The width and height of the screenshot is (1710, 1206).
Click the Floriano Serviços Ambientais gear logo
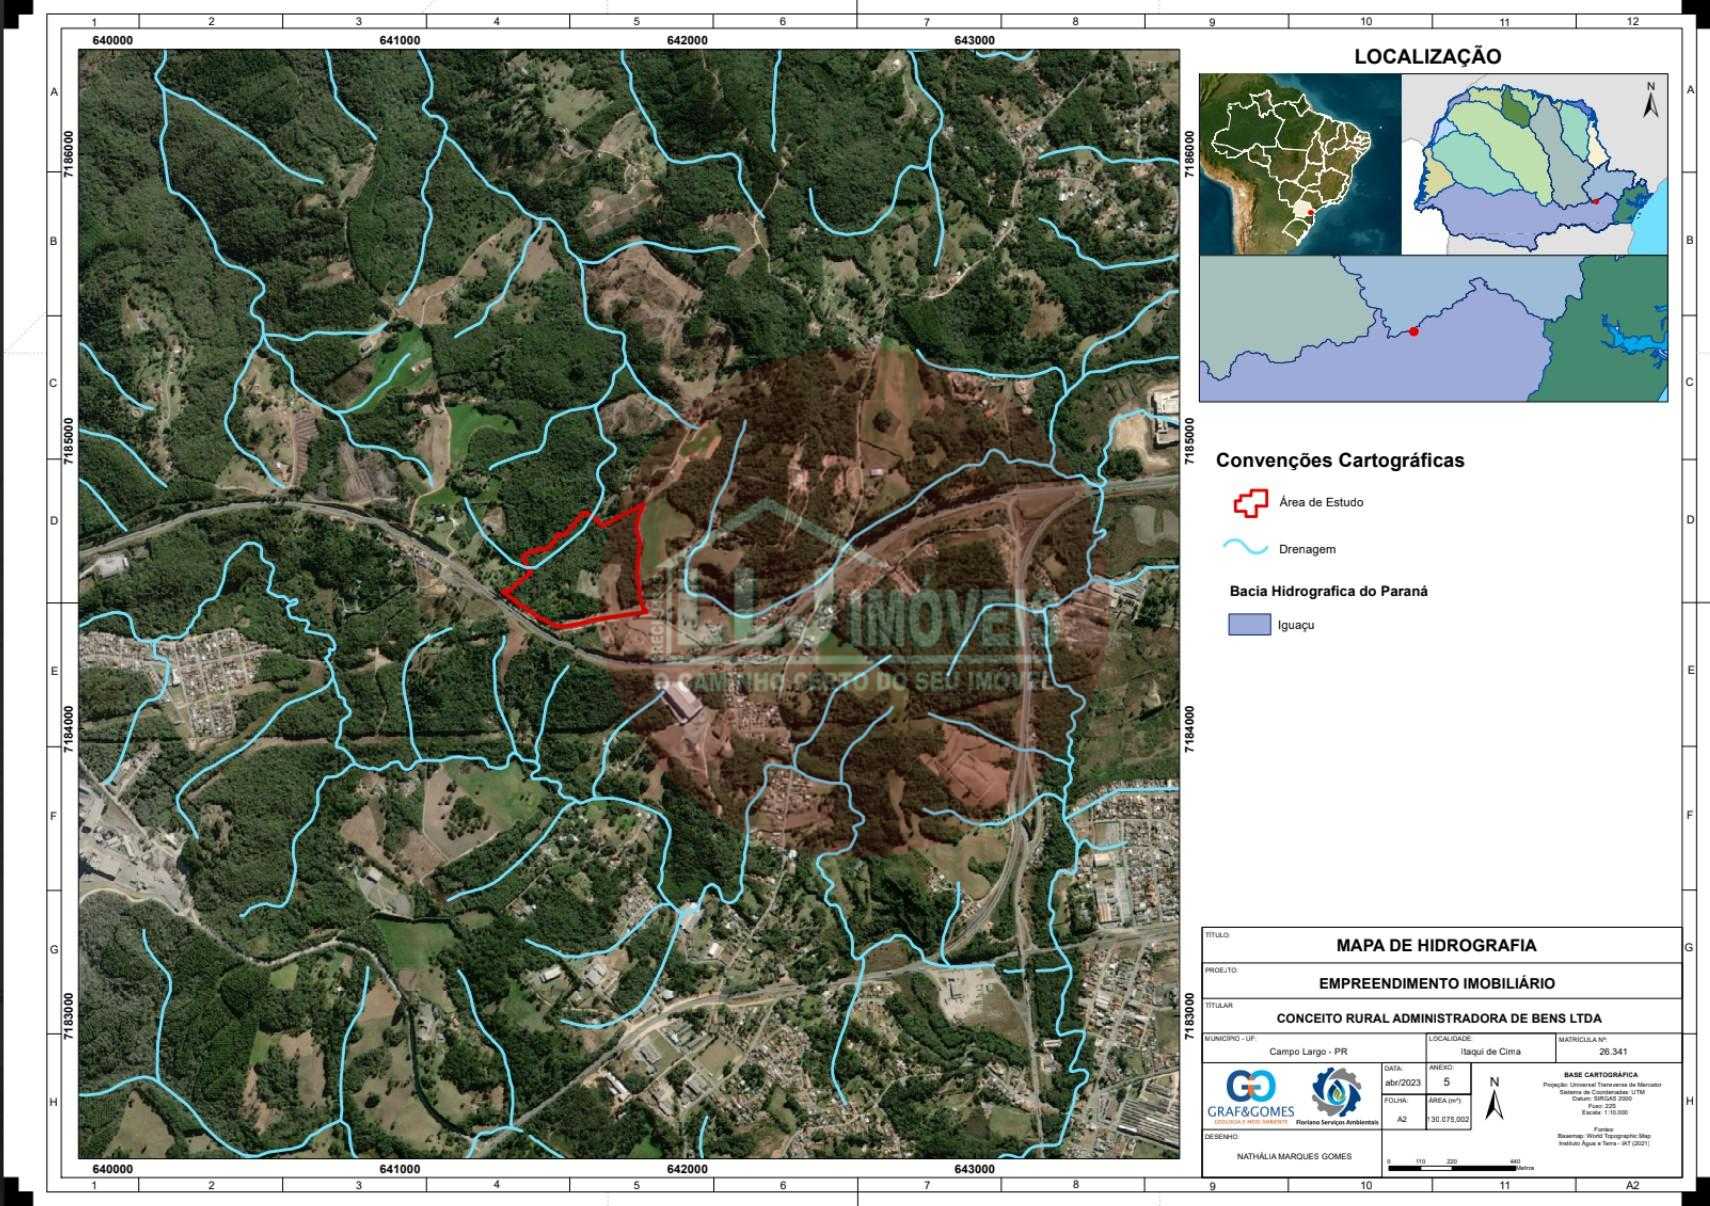(1336, 1093)
